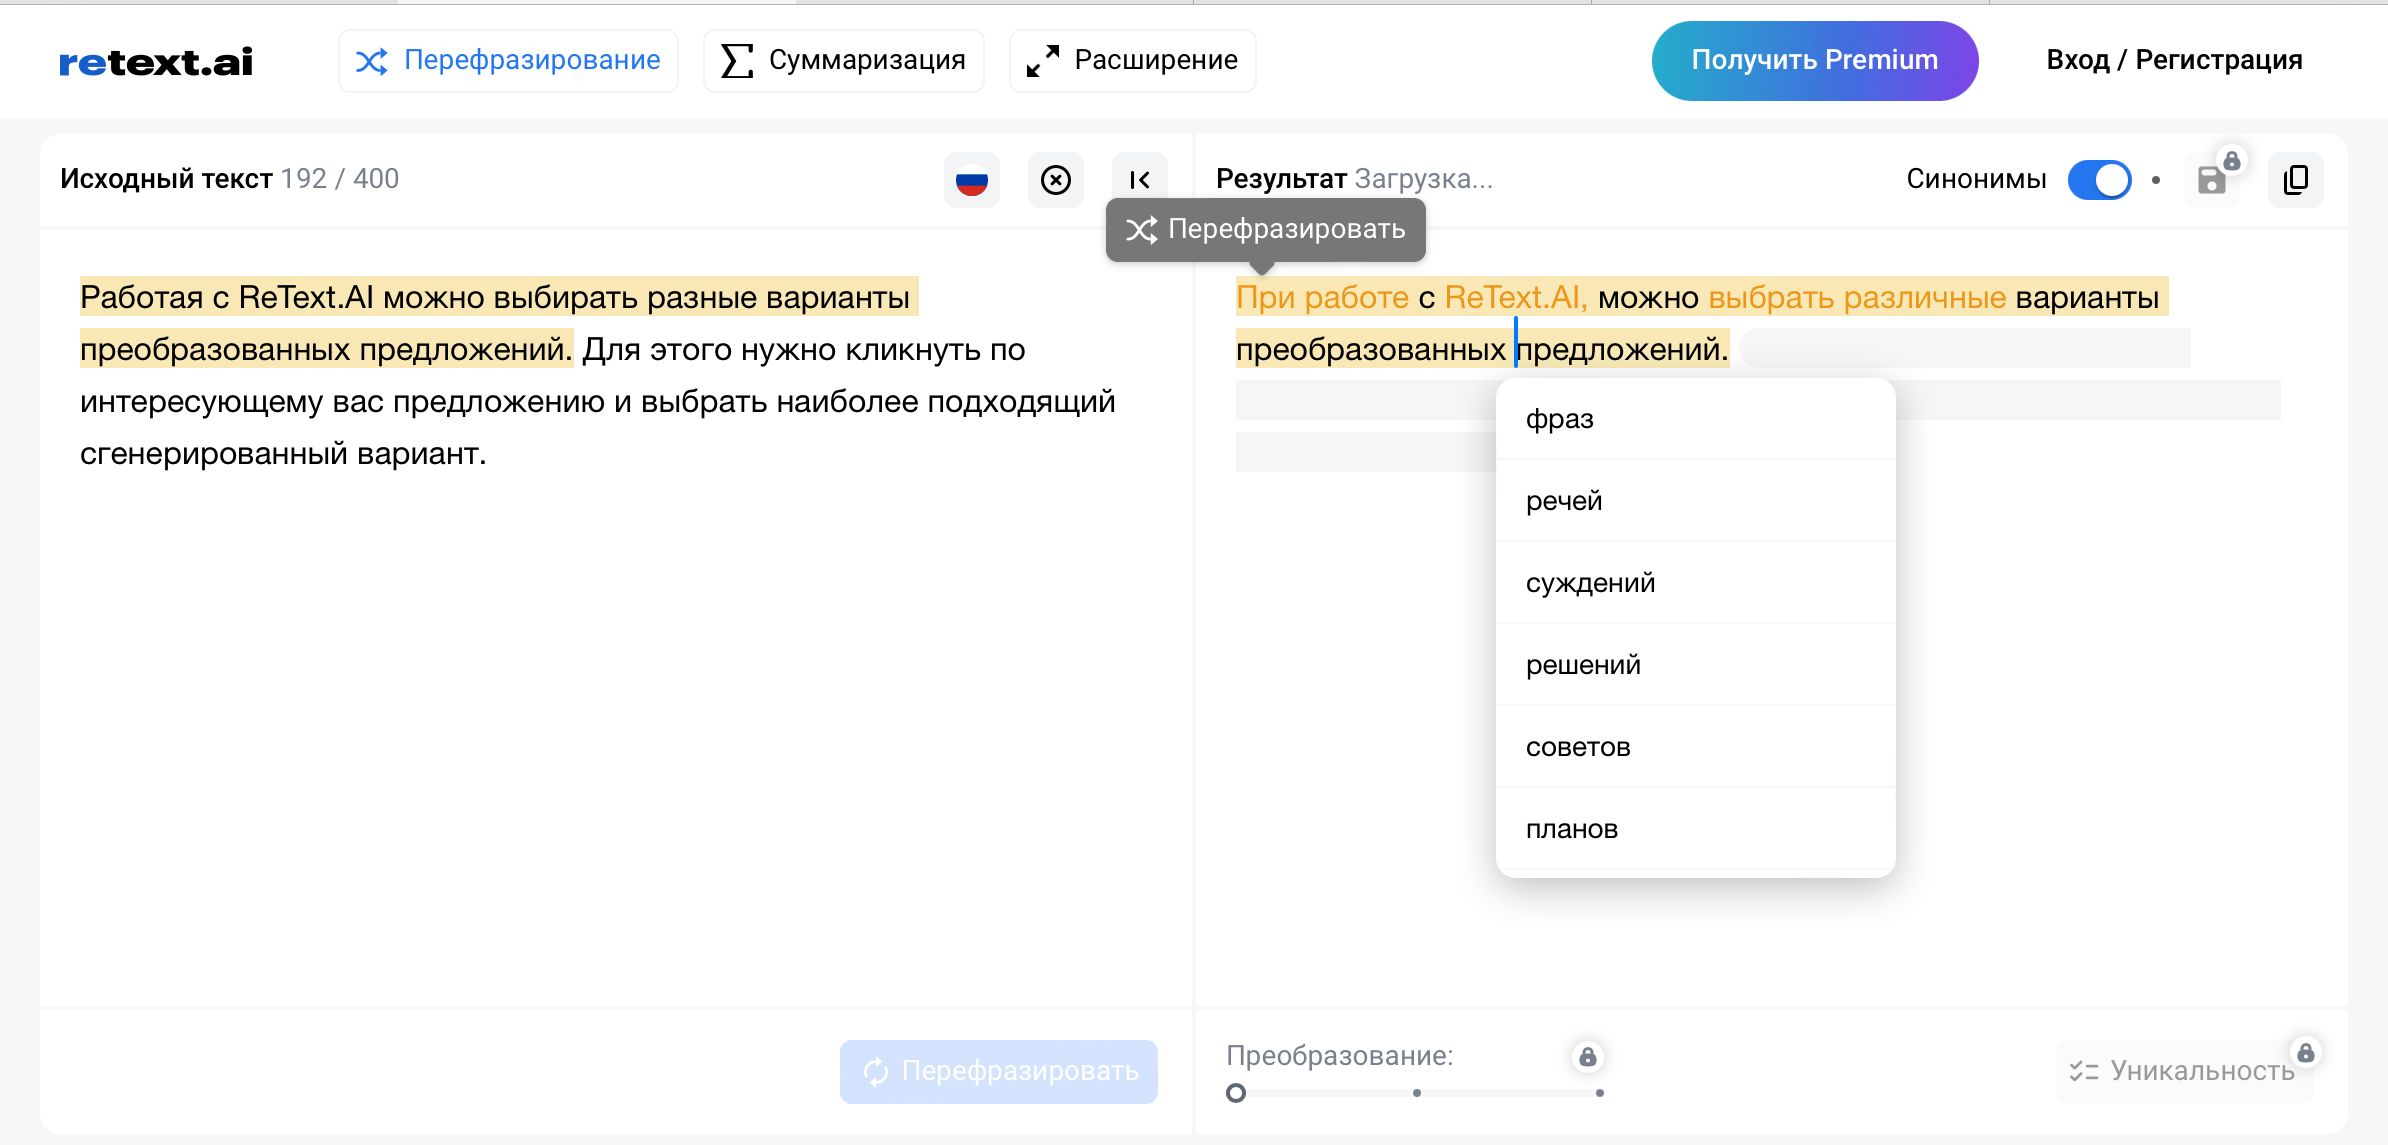Collapse the source panel with the arrow icon
This screenshot has height=1145, width=2388.
click(1139, 180)
